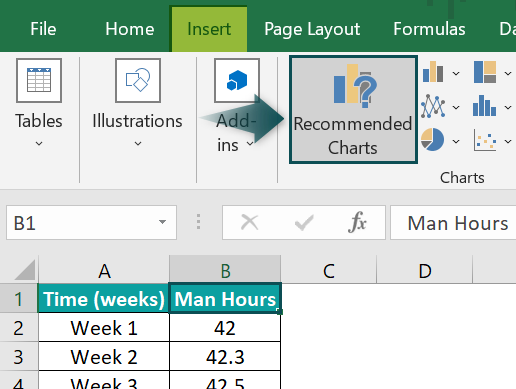
Task: Insert a scatter or bubble chart
Action: point(485,140)
